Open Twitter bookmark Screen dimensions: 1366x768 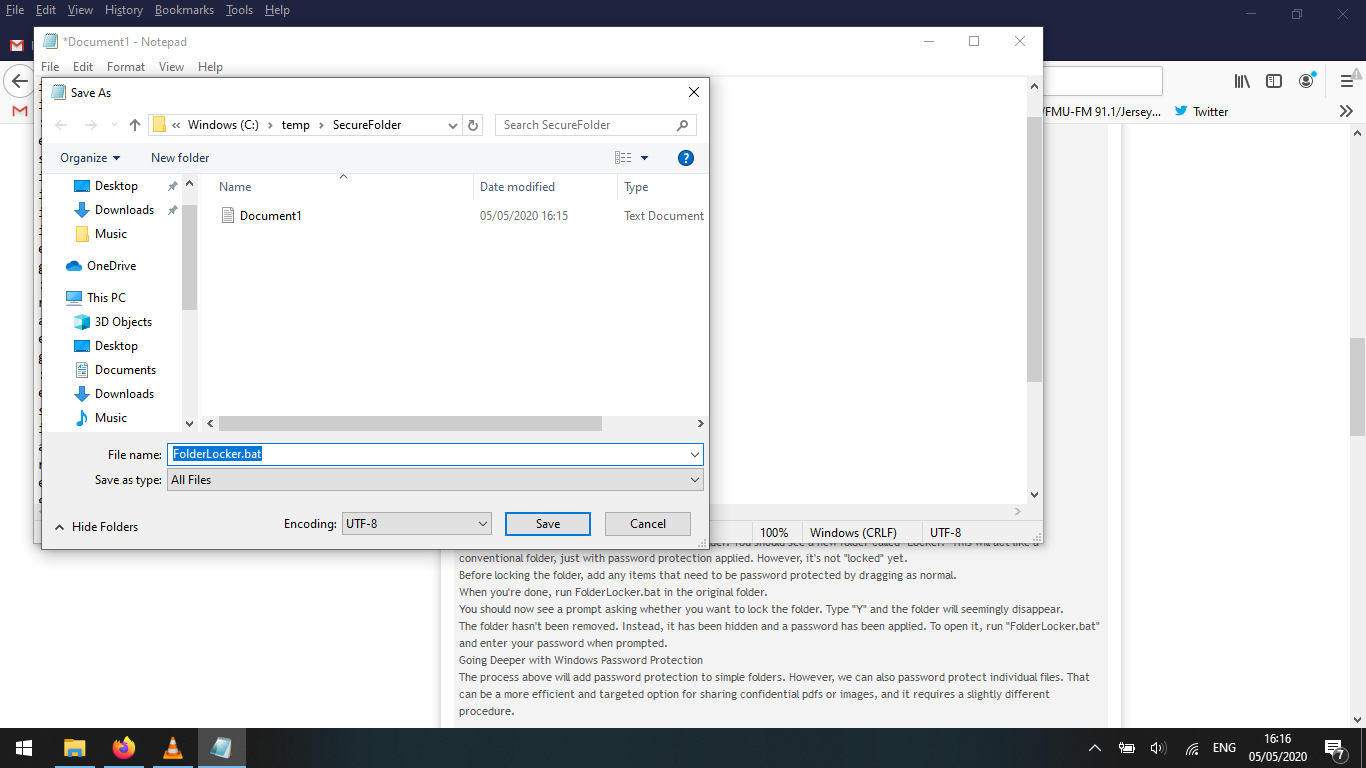tap(1201, 112)
